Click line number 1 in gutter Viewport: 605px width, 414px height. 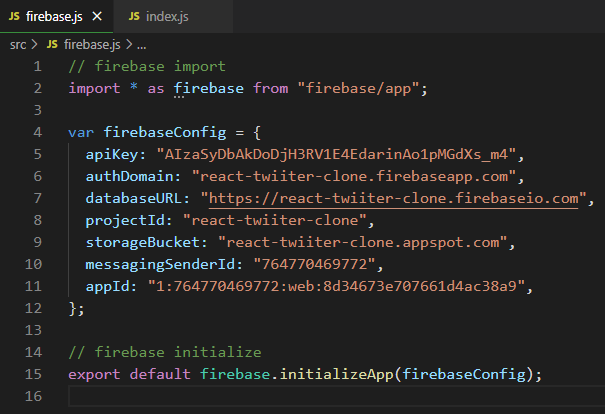(37, 66)
